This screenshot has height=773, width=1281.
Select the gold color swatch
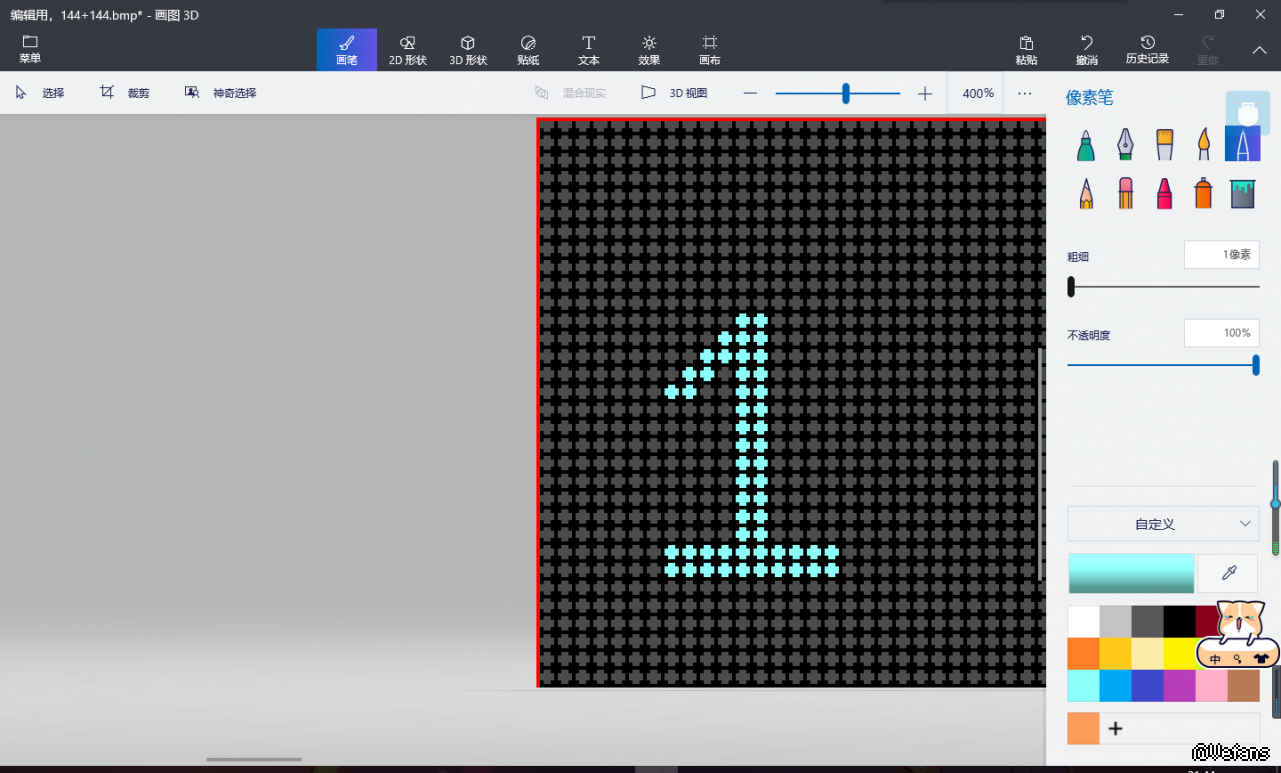pos(1116,654)
